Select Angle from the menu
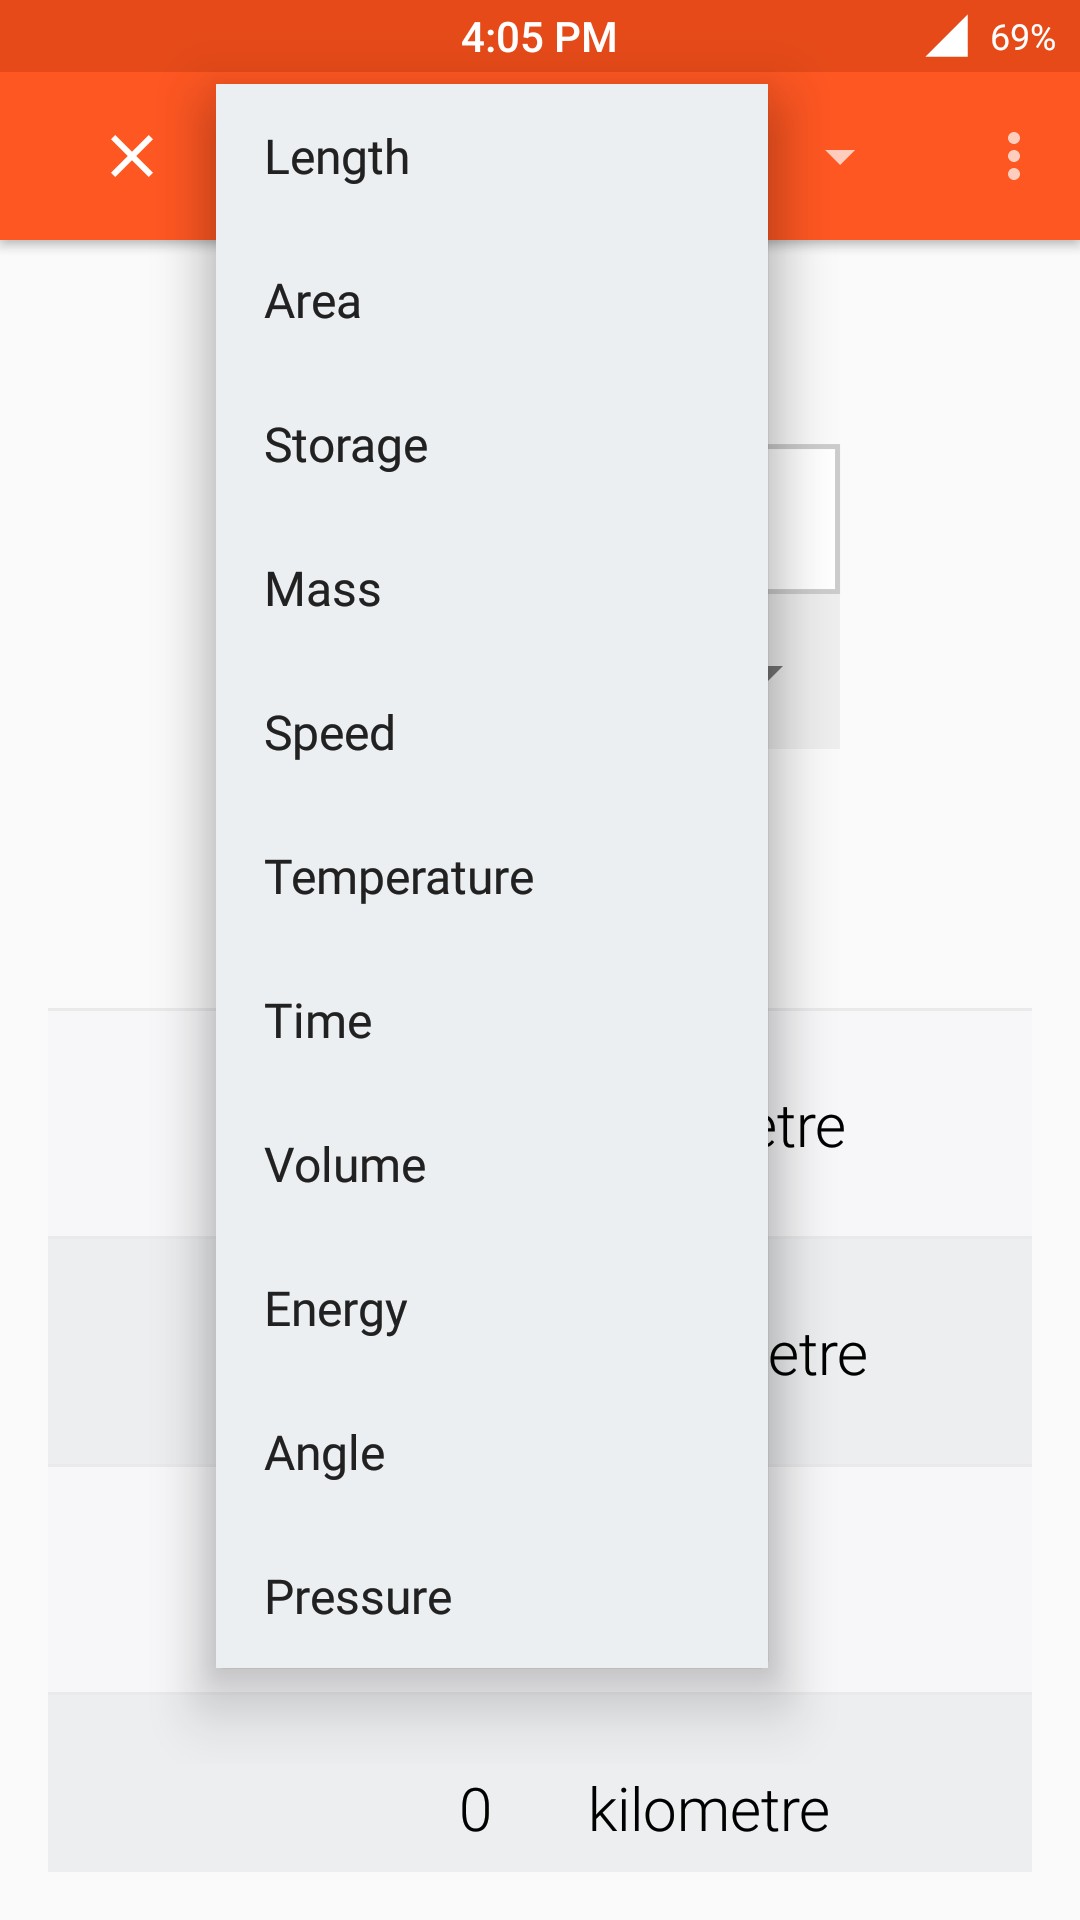 click(492, 1454)
